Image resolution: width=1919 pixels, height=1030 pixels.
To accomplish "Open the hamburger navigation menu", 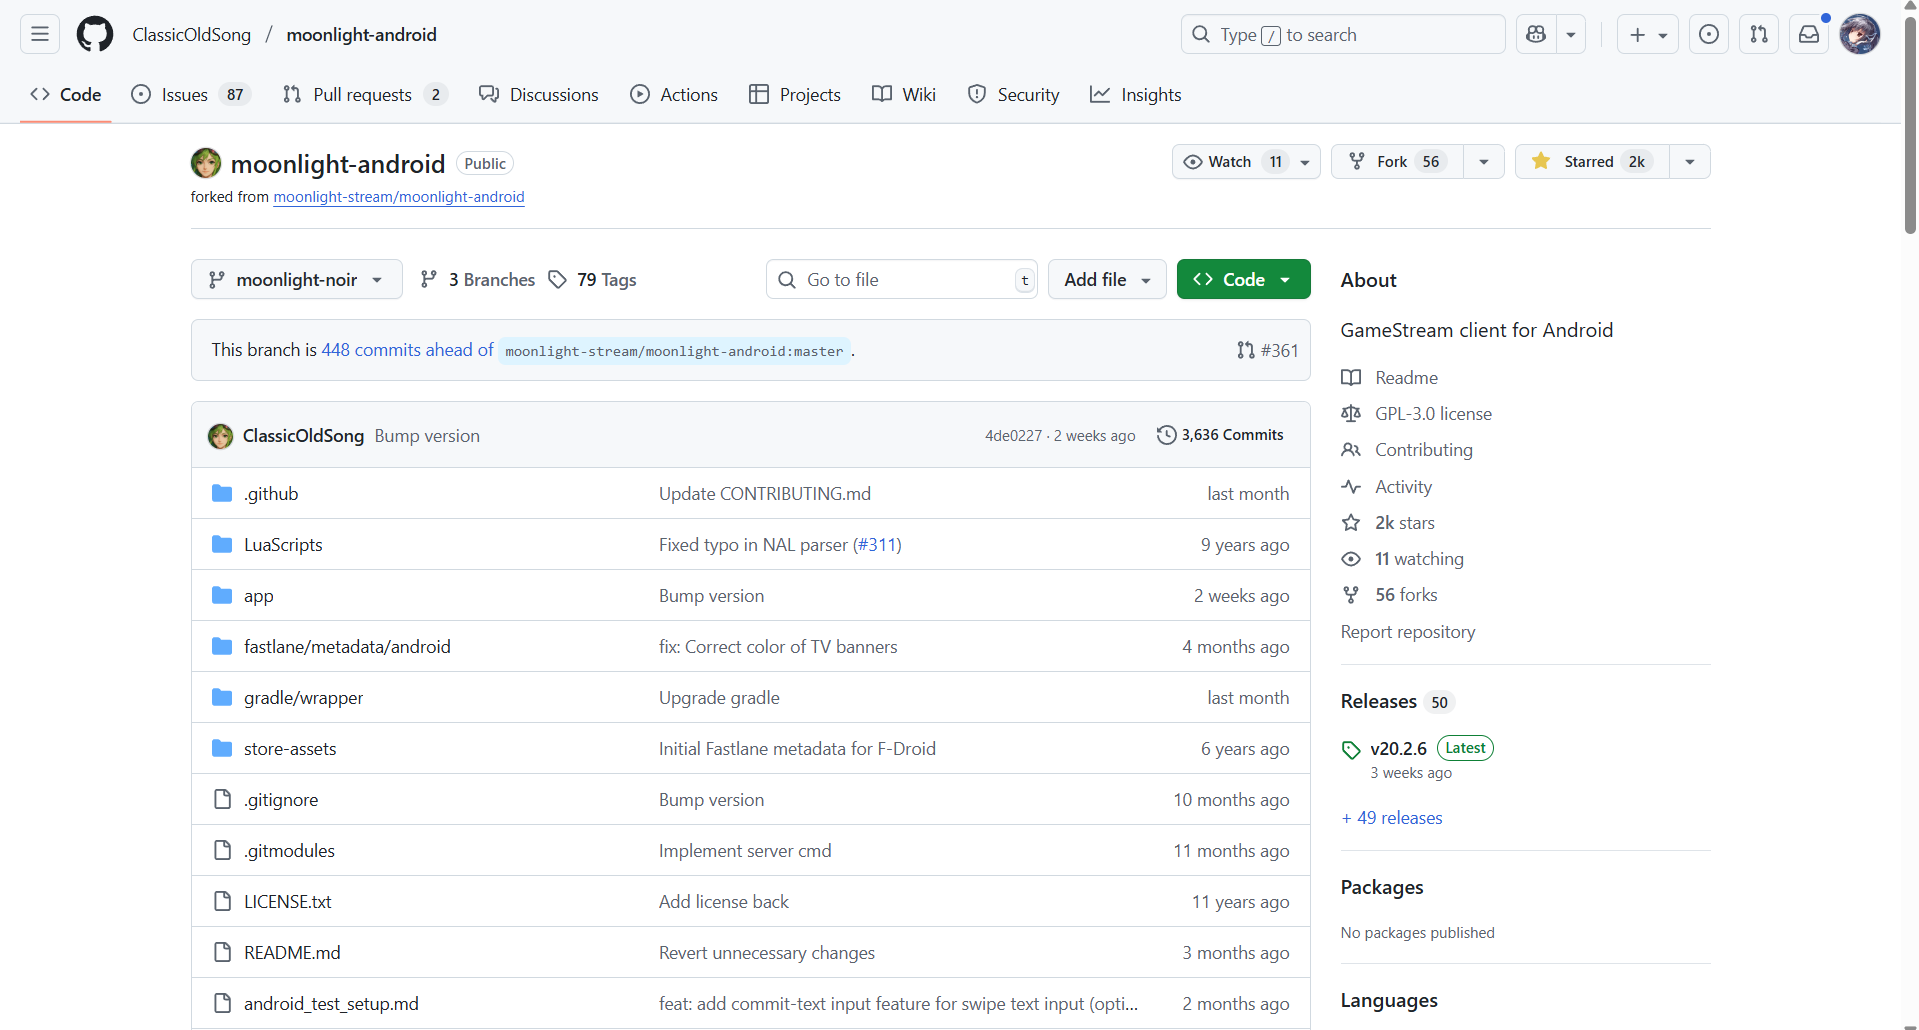I will [x=40, y=35].
